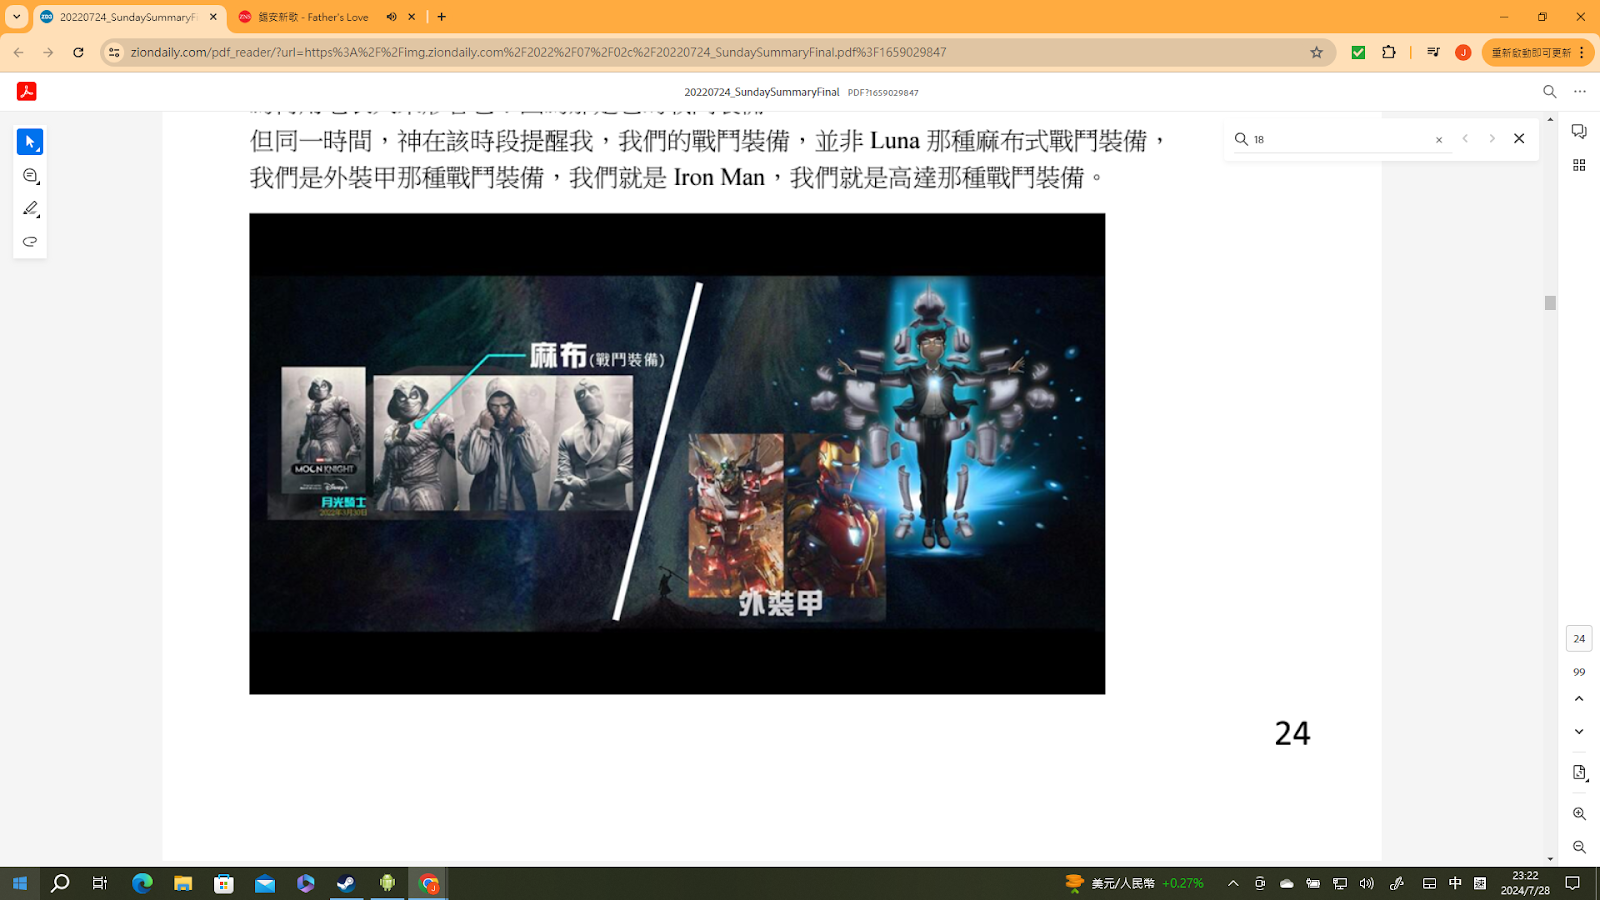Open the PDF viewer more options menu
Viewport: 1600px width, 900px height.
tap(1580, 91)
